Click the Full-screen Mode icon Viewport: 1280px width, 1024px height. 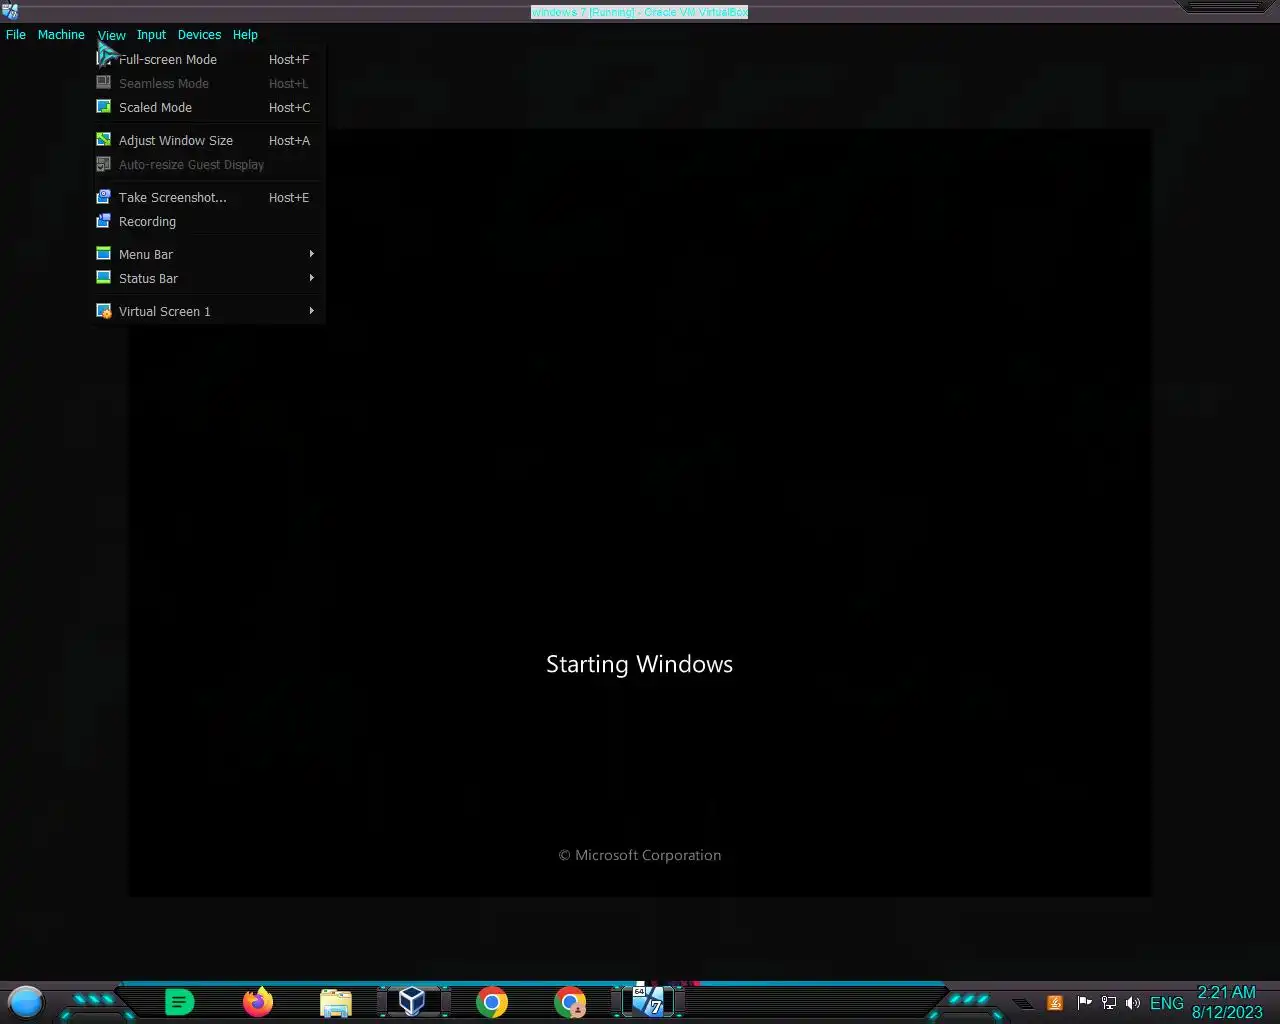[x=103, y=59]
